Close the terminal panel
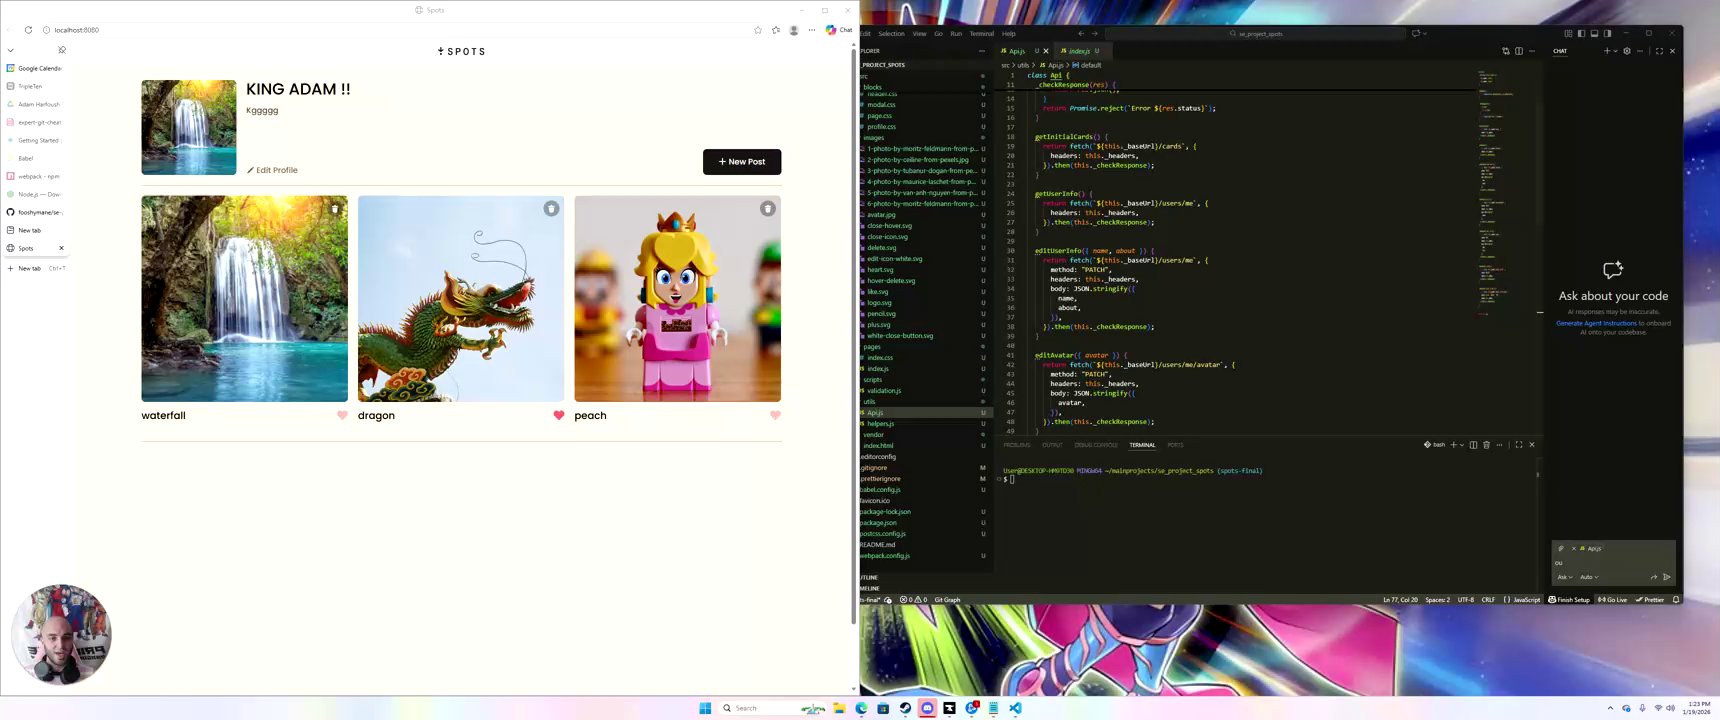The width and height of the screenshot is (1720, 720). click(x=1531, y=445)
